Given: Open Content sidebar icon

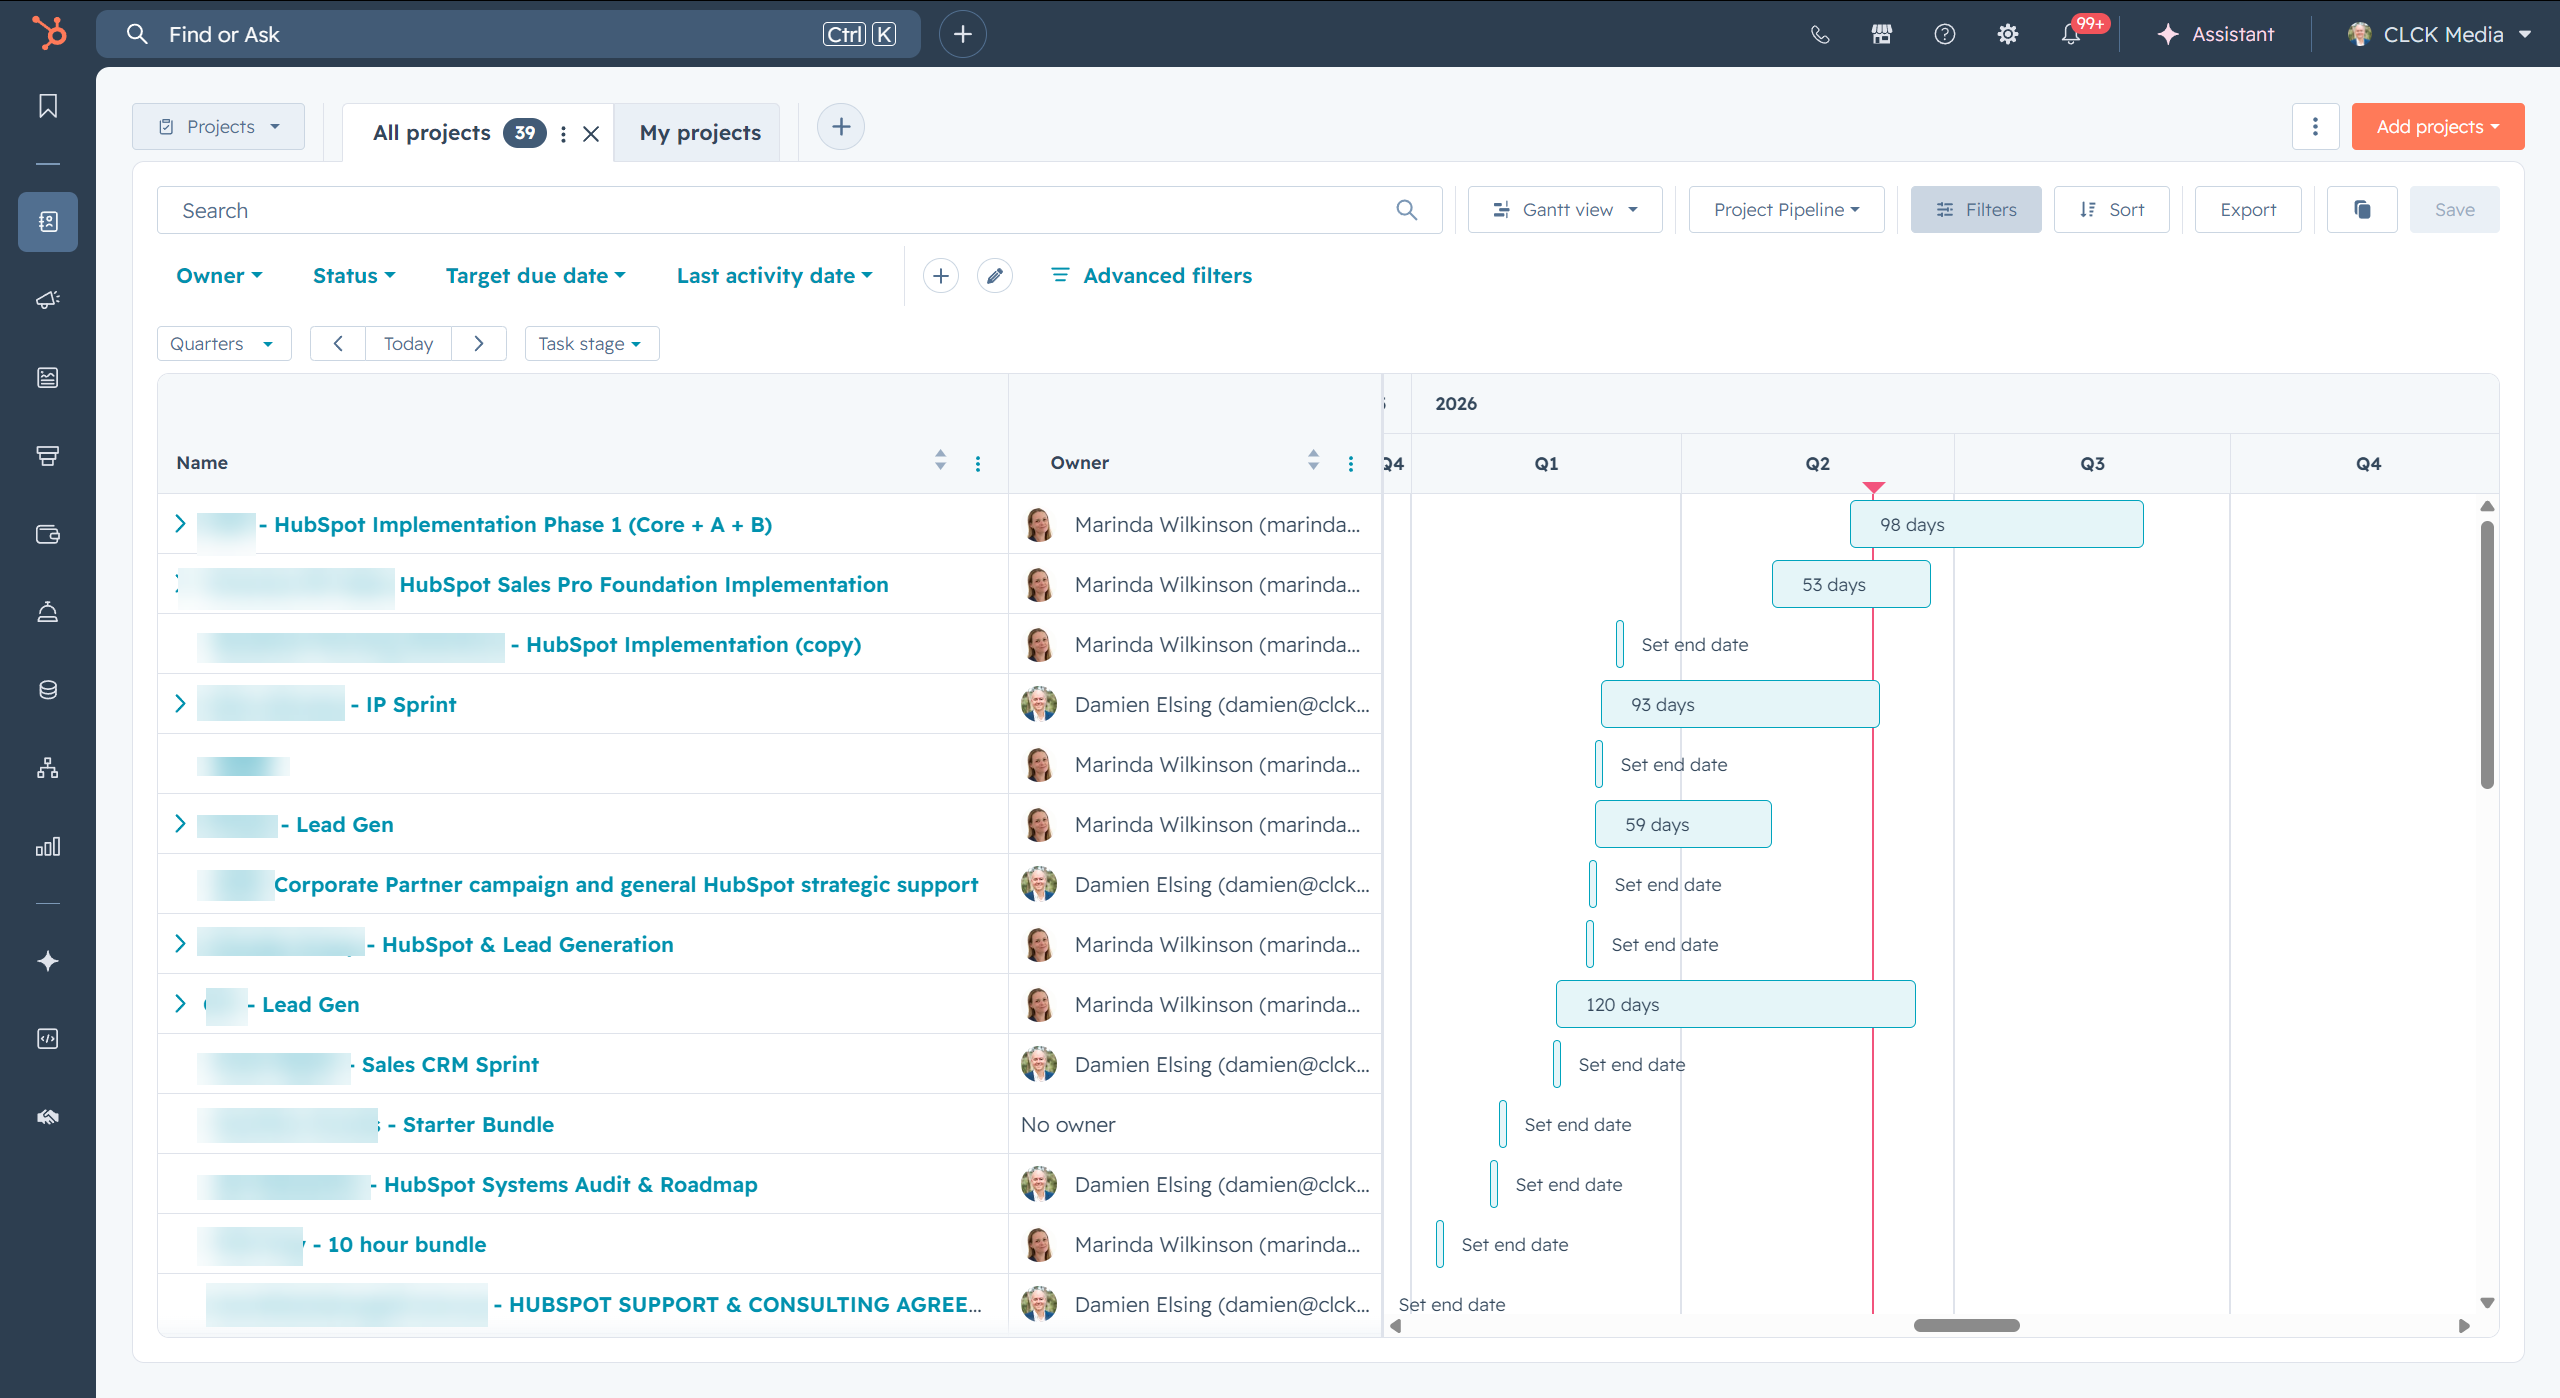Looking at the screenshot, I should tap(48, 377).
